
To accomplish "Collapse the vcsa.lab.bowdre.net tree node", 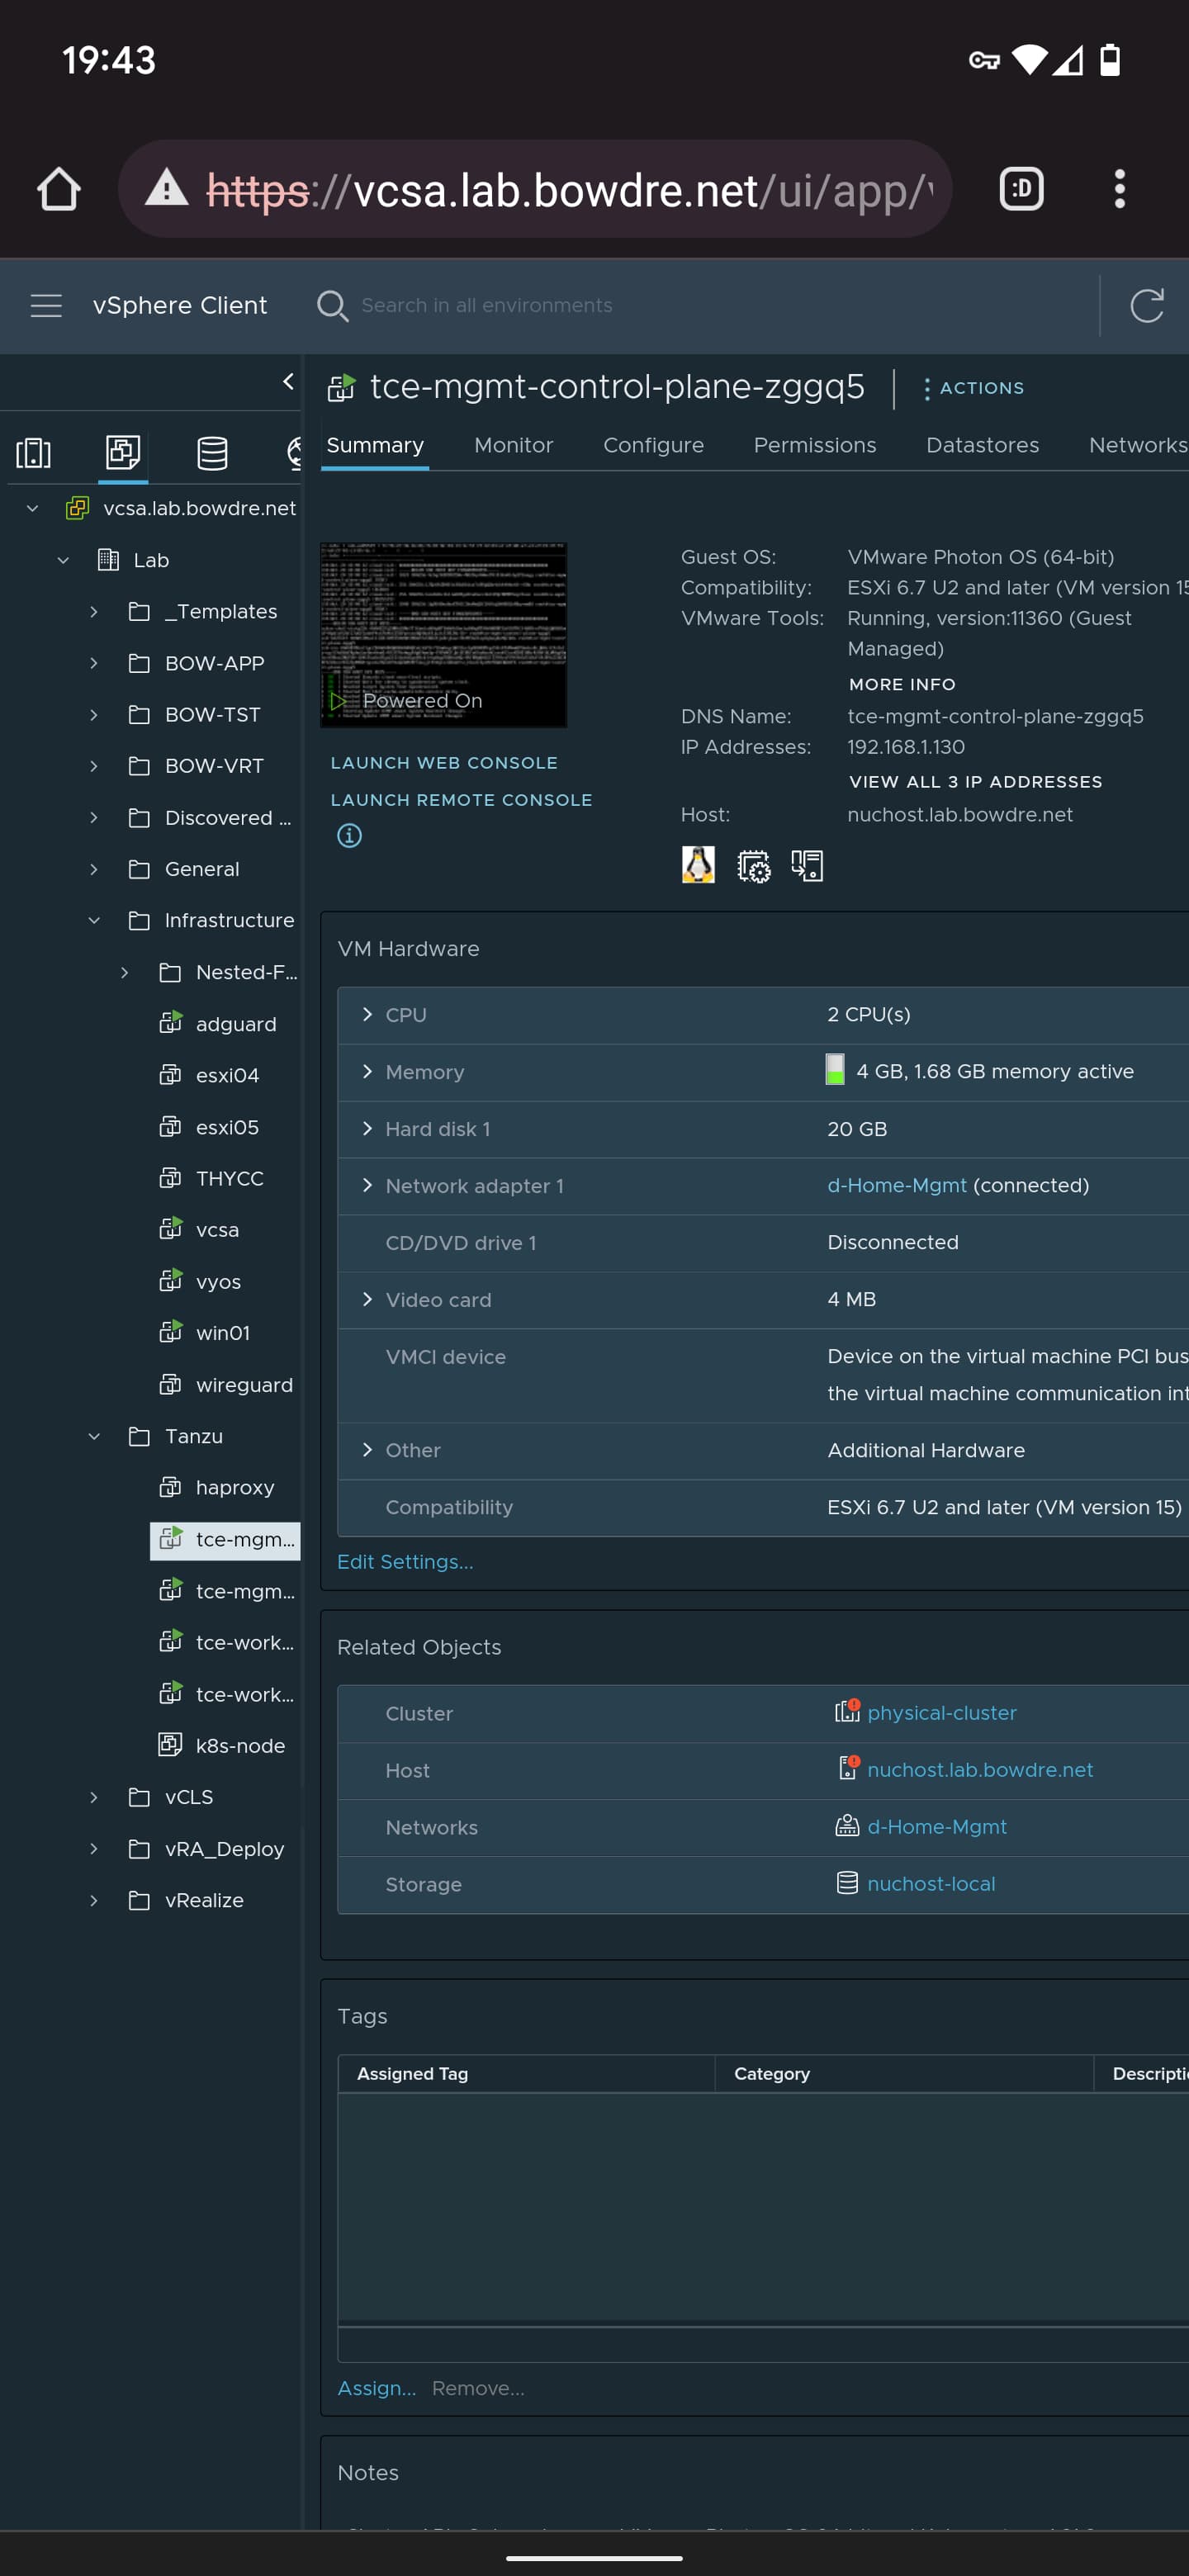I will (x=32, y=508).
